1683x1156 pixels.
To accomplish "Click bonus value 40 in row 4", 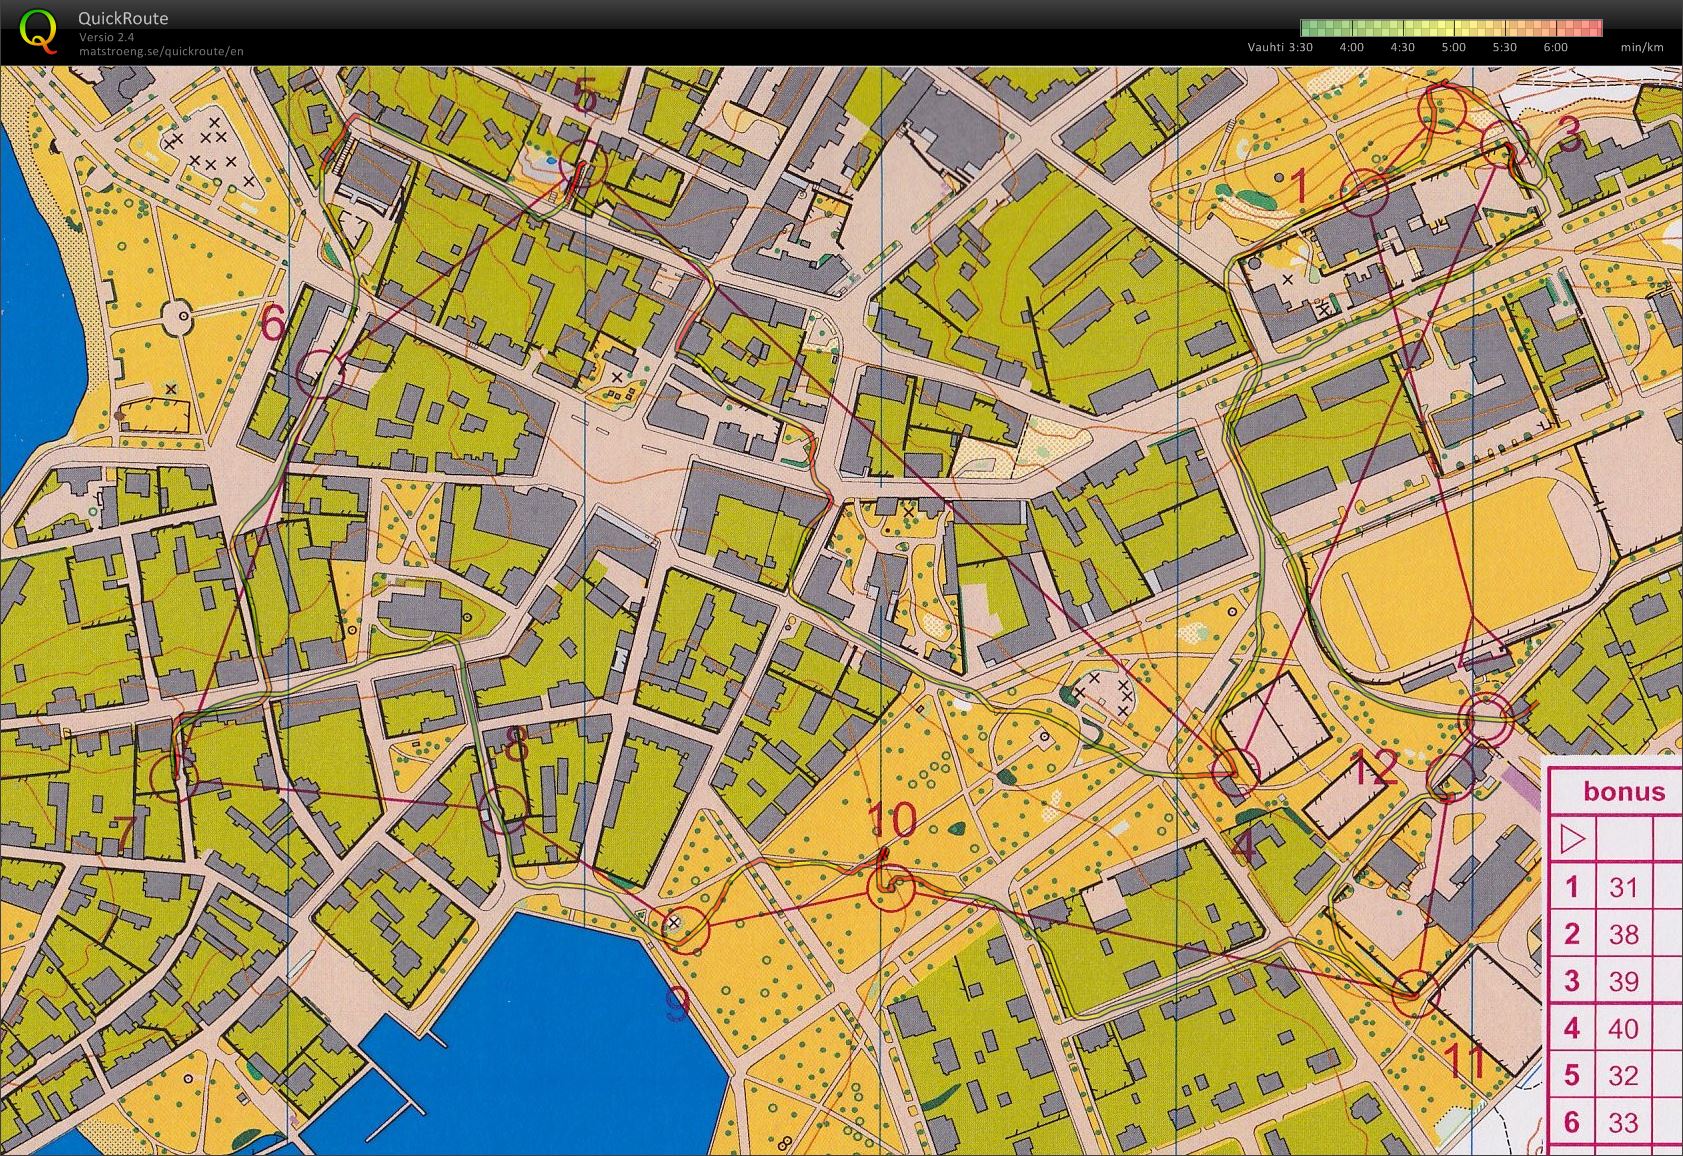I will pyautogui.click(x=1623, y=1028).
